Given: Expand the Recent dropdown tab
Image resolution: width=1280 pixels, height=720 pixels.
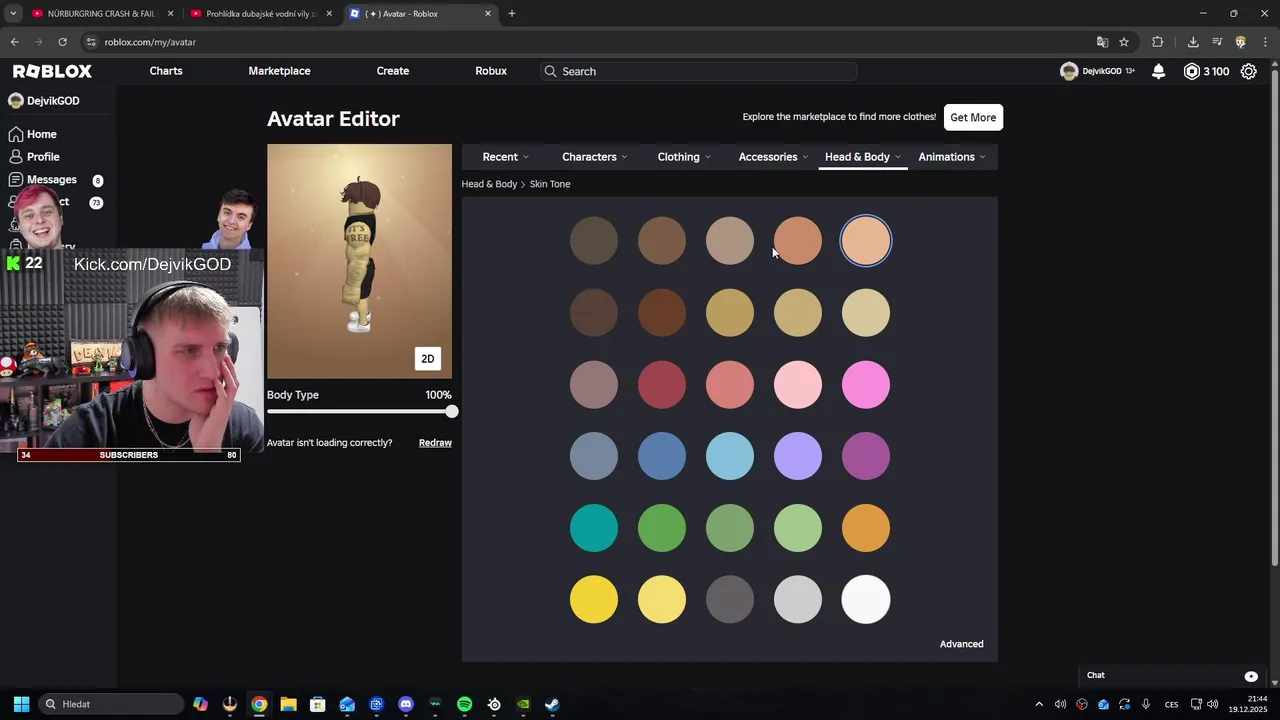Looking at the screenshot, I should (505, 157).
